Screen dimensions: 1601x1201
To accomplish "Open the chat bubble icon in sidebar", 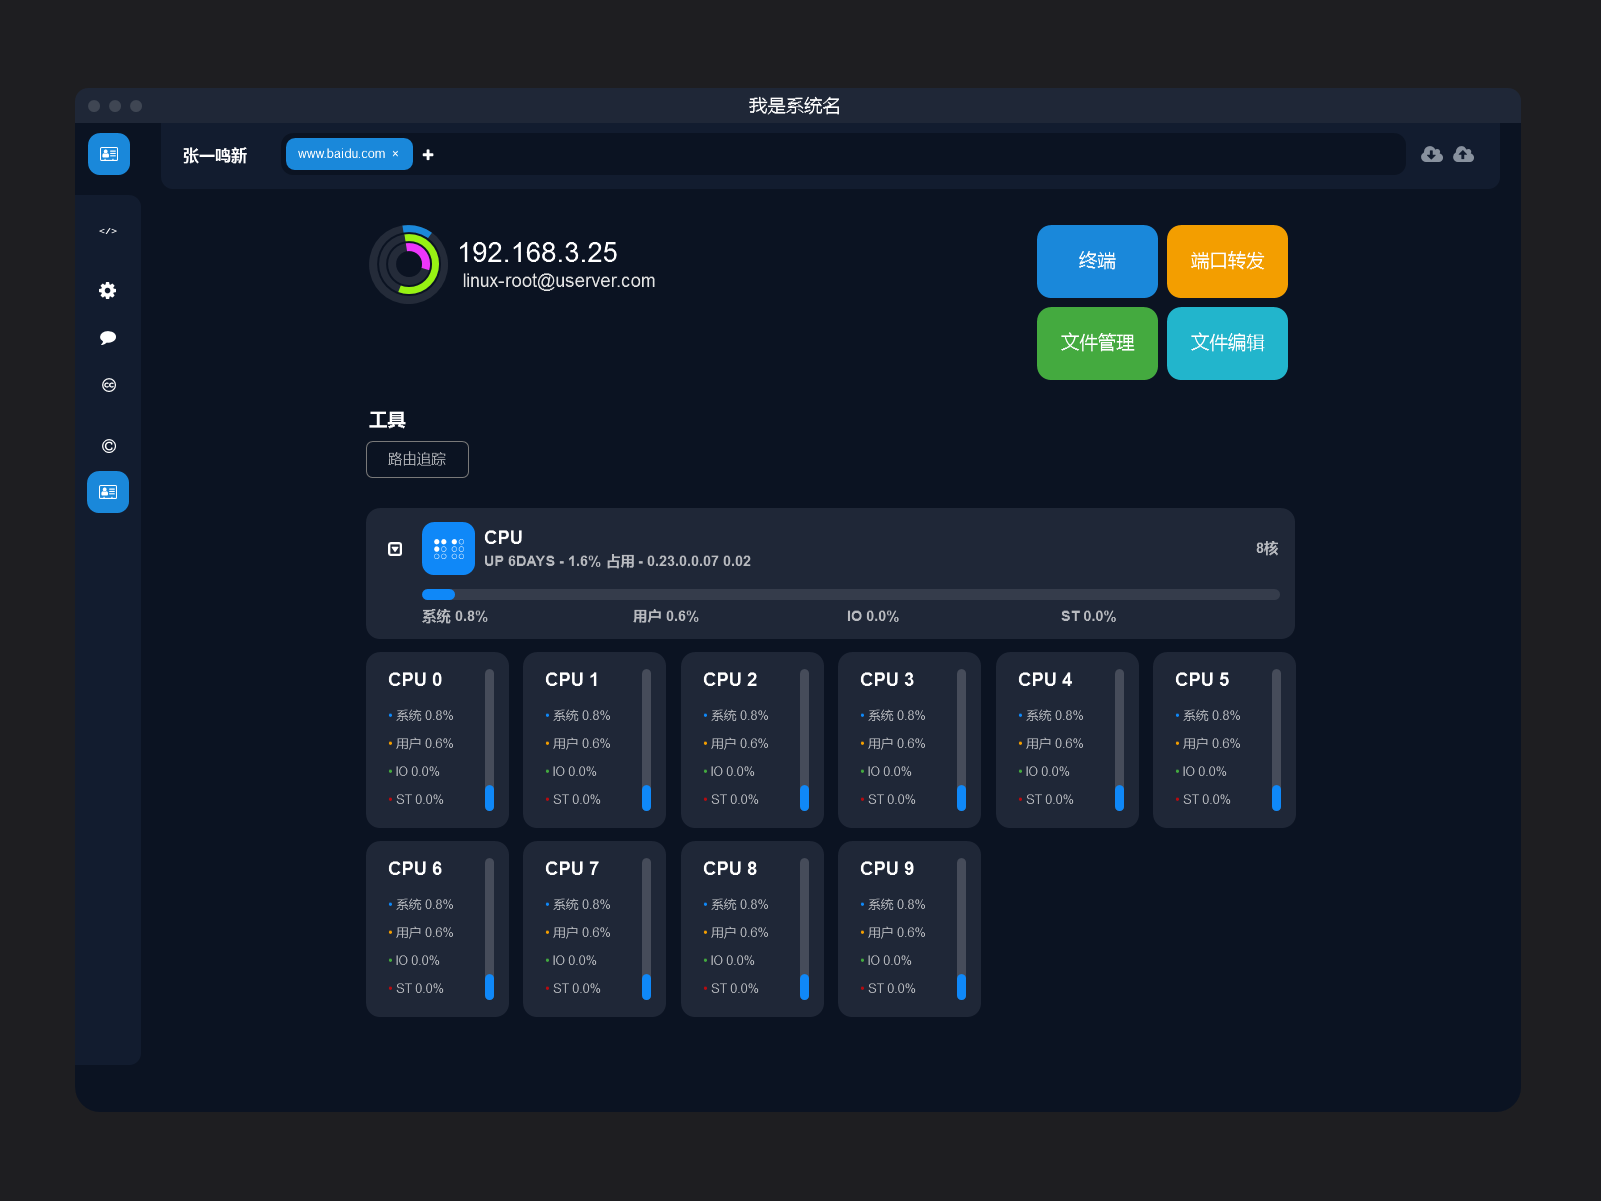I will [x=108, y=338].
